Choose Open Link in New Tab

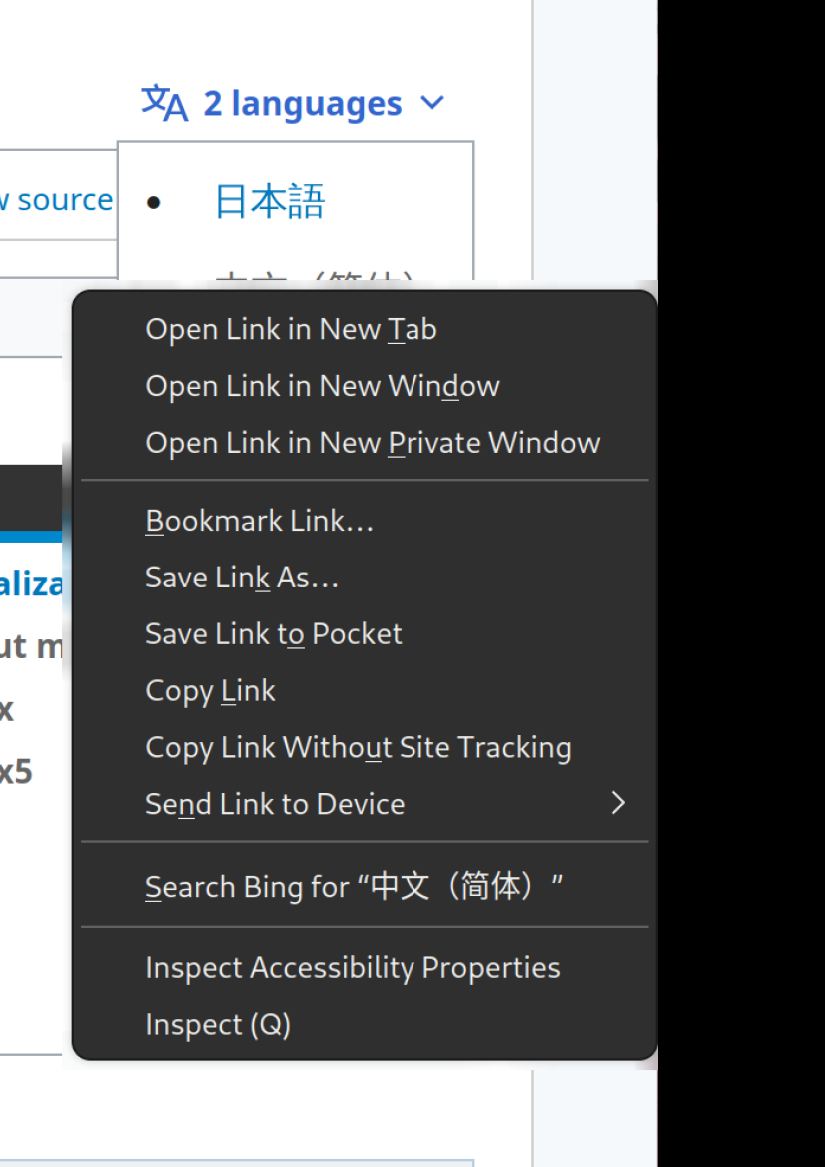(x=290, y=330)
